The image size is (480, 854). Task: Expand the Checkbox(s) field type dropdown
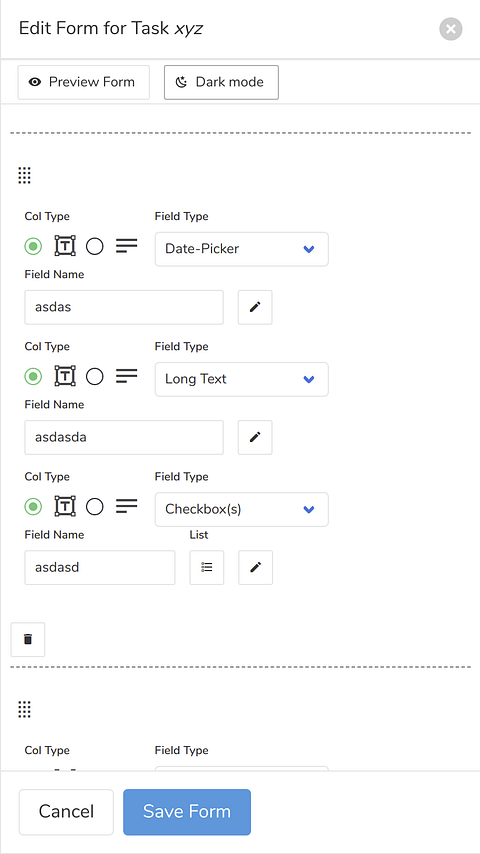241,510
